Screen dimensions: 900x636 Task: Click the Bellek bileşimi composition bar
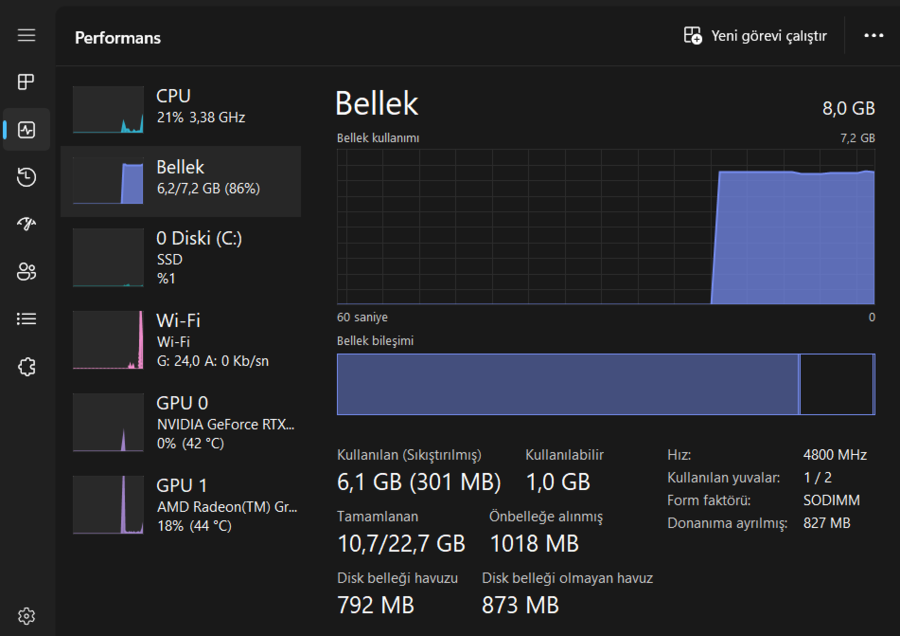[606, 384]
